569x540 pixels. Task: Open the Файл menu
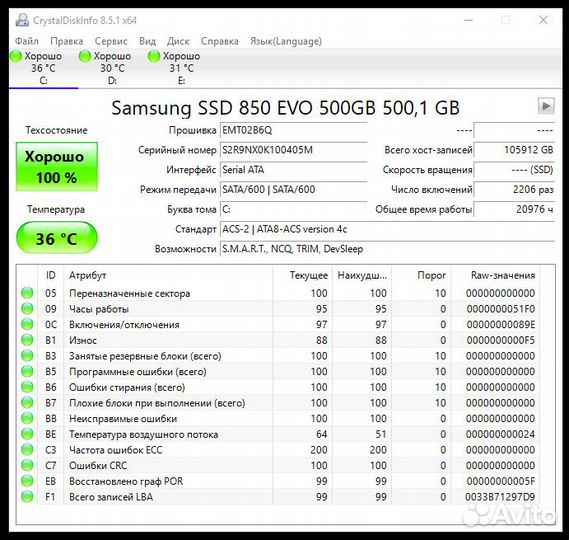coord(26,41)
